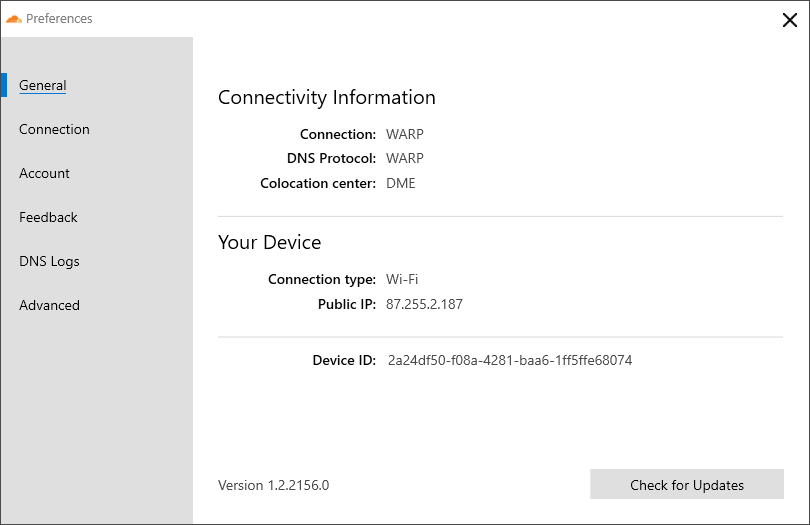Viewport: 810px width, 525px height.
Task: Select the Advanced tab
Action: pos(49,305)
